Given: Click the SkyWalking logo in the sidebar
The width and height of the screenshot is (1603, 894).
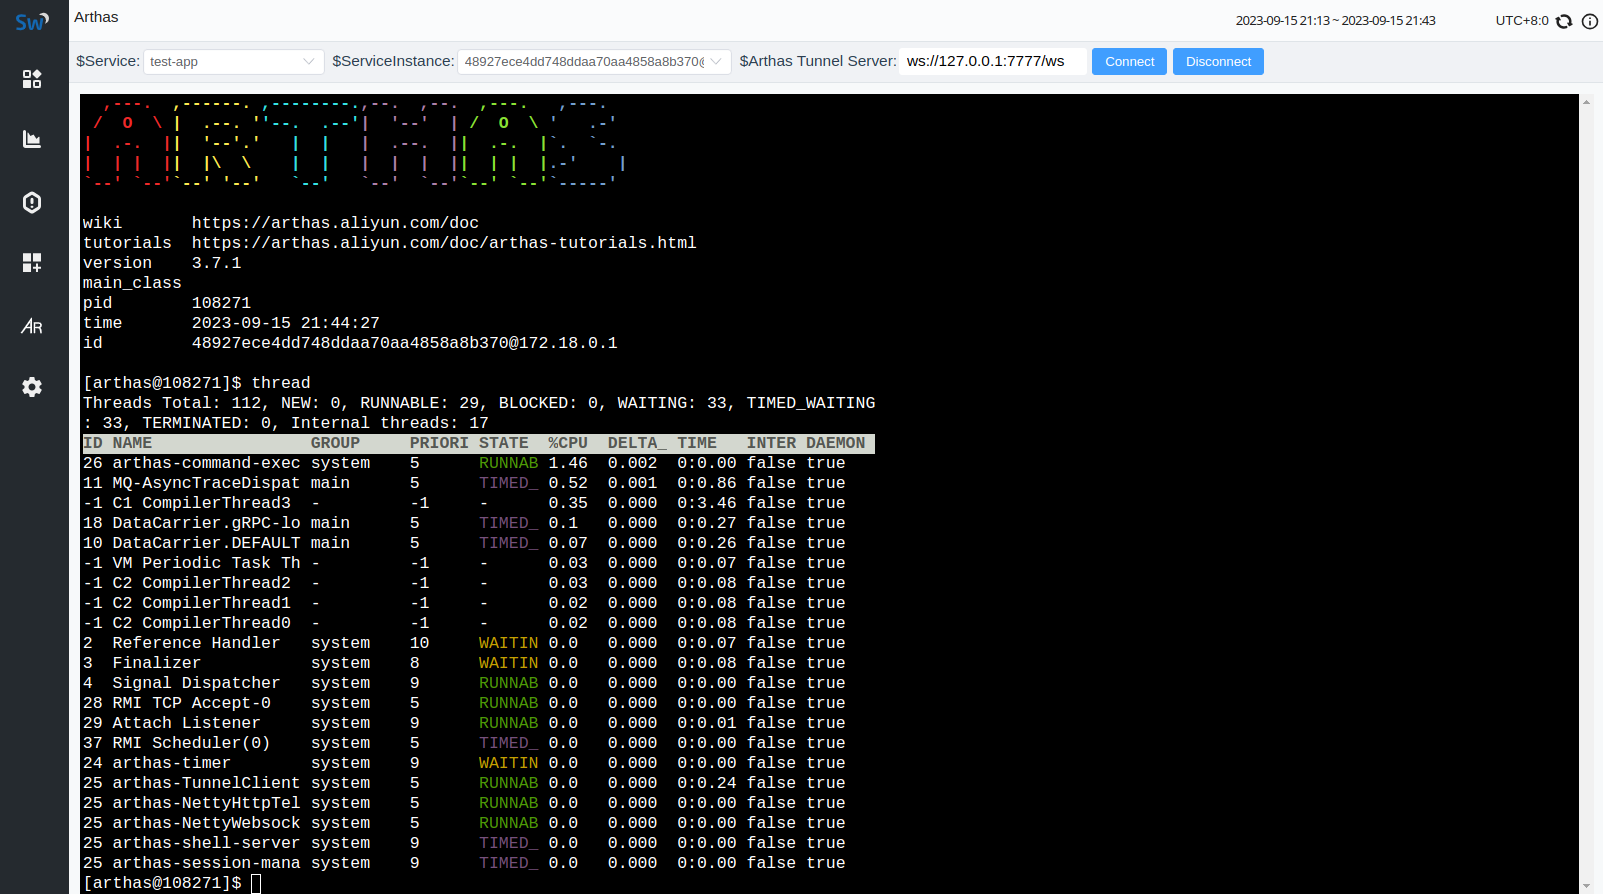Looking at the screenshot, I should click(32, 21).
